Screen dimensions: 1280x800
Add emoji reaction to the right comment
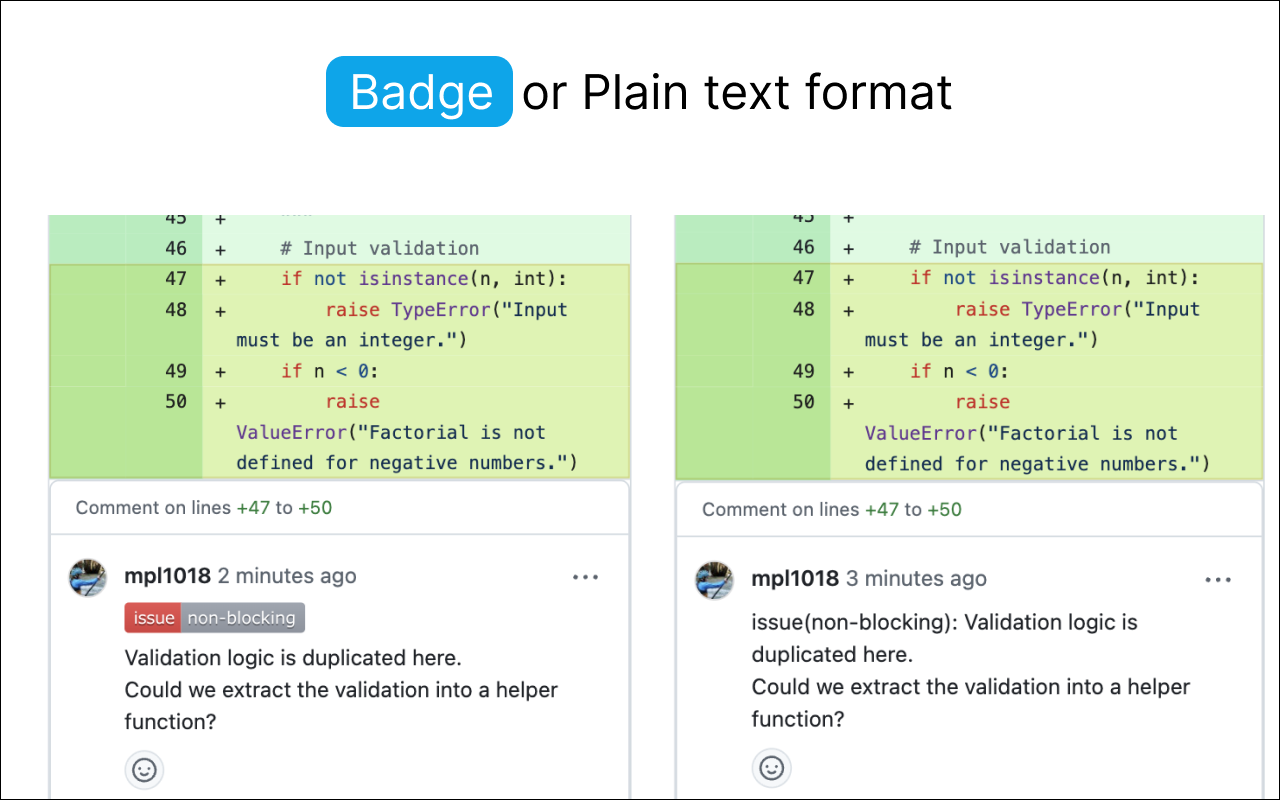tap(771, 768)
